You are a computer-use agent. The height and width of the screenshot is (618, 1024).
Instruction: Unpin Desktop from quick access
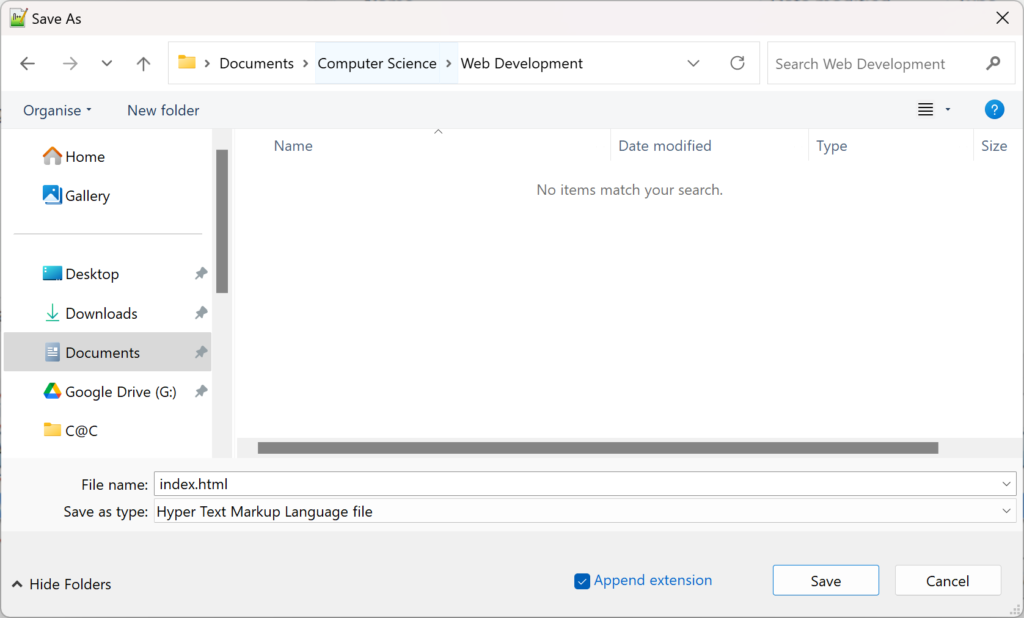point(201,274)
